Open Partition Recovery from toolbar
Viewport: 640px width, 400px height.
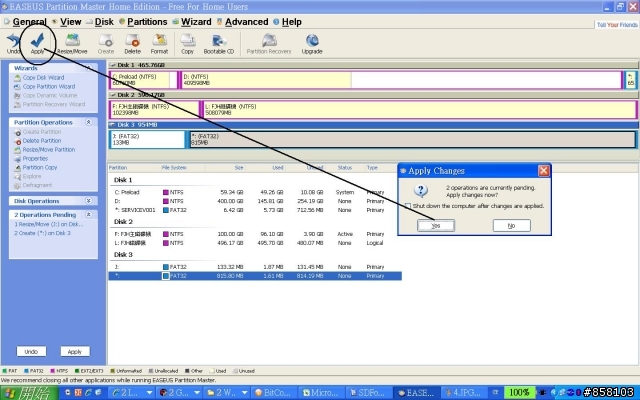[269, 44]
